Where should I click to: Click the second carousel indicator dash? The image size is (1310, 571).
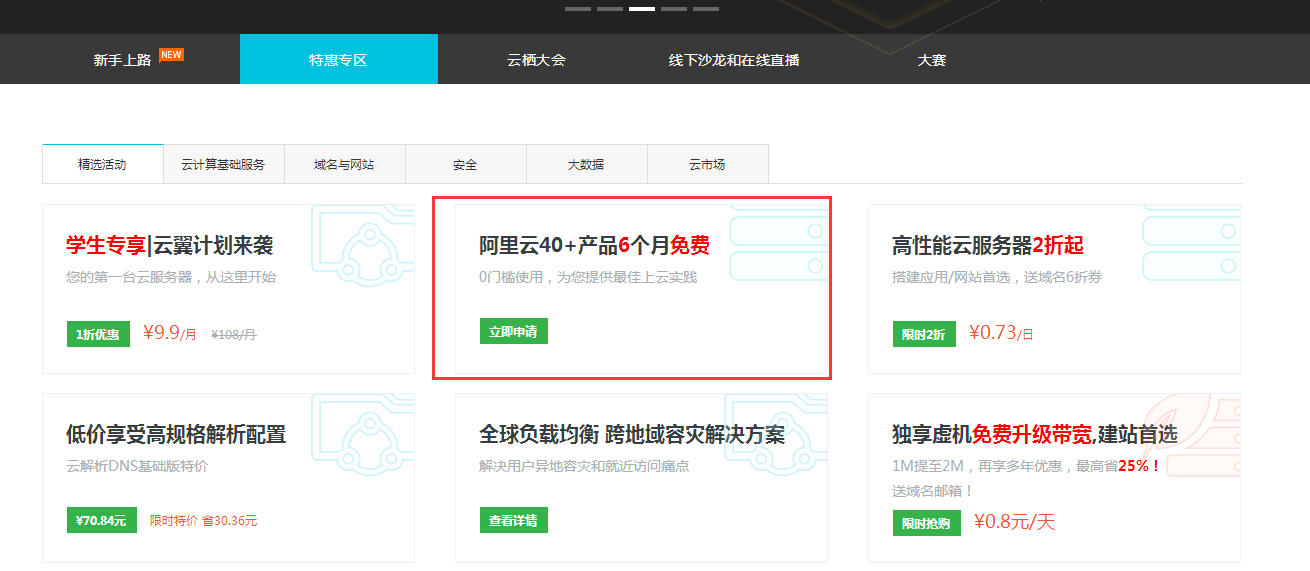pos(610,8)
